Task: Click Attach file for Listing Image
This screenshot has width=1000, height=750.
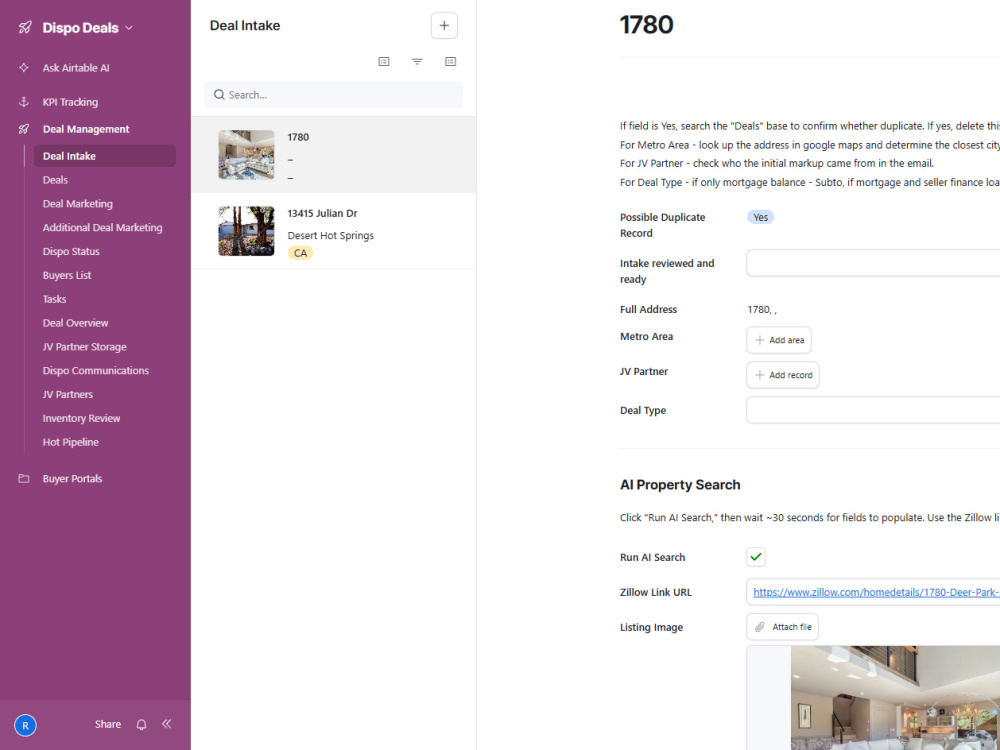Action: coord(783,627)
